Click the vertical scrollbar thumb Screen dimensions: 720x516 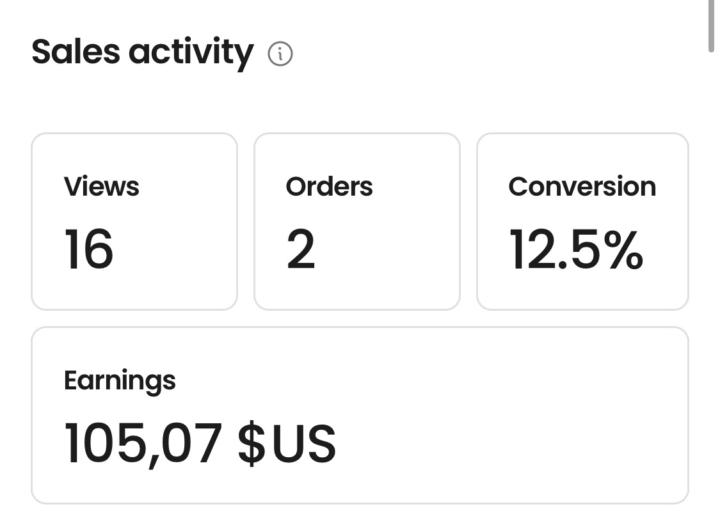point(712,25)
